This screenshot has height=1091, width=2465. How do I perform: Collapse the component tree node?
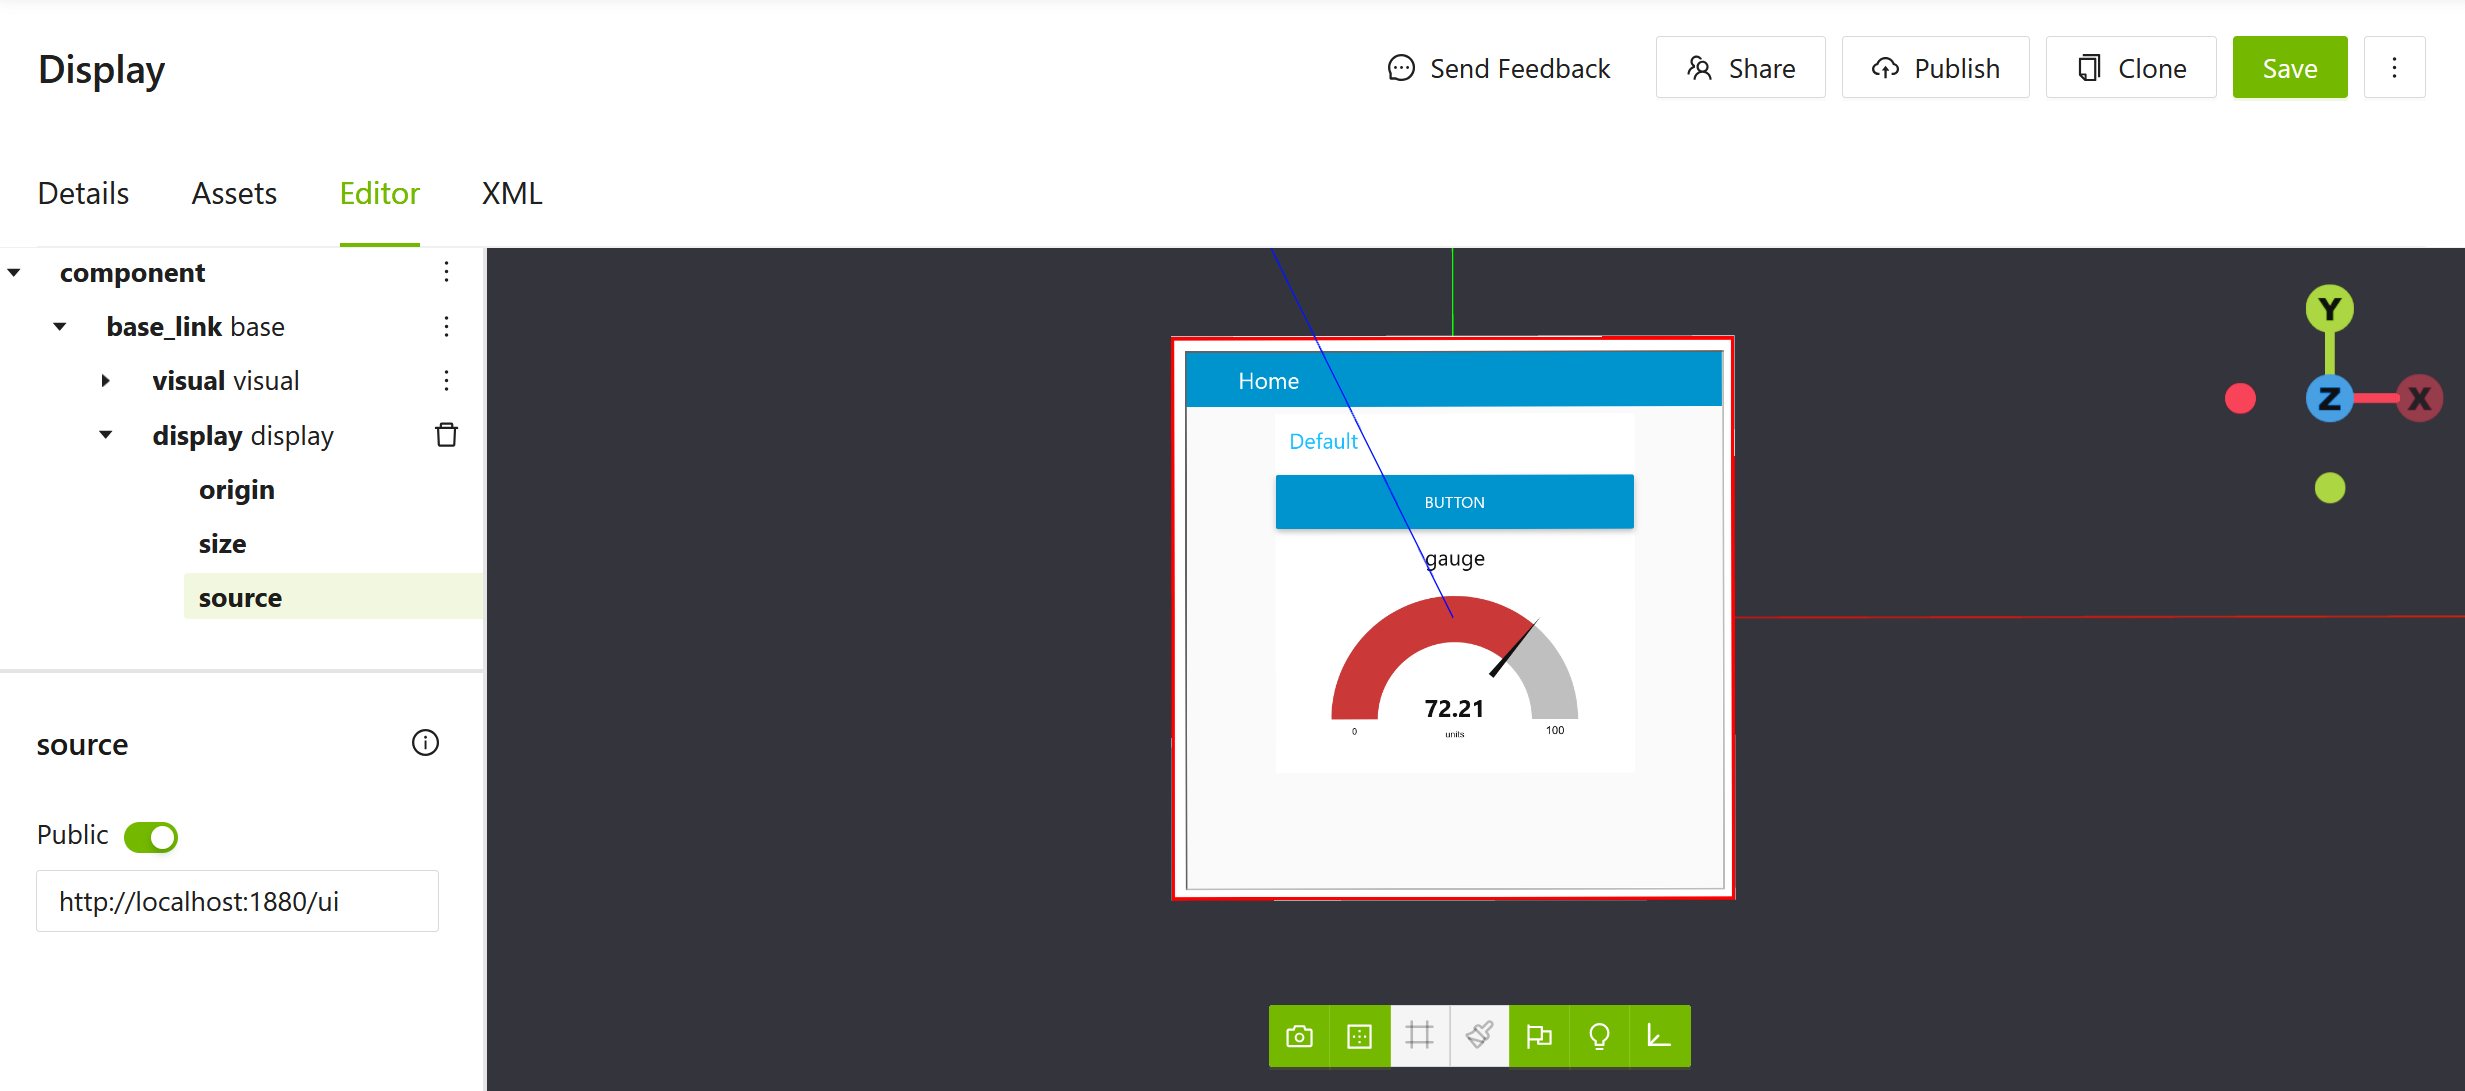click(x=14, y=273)
